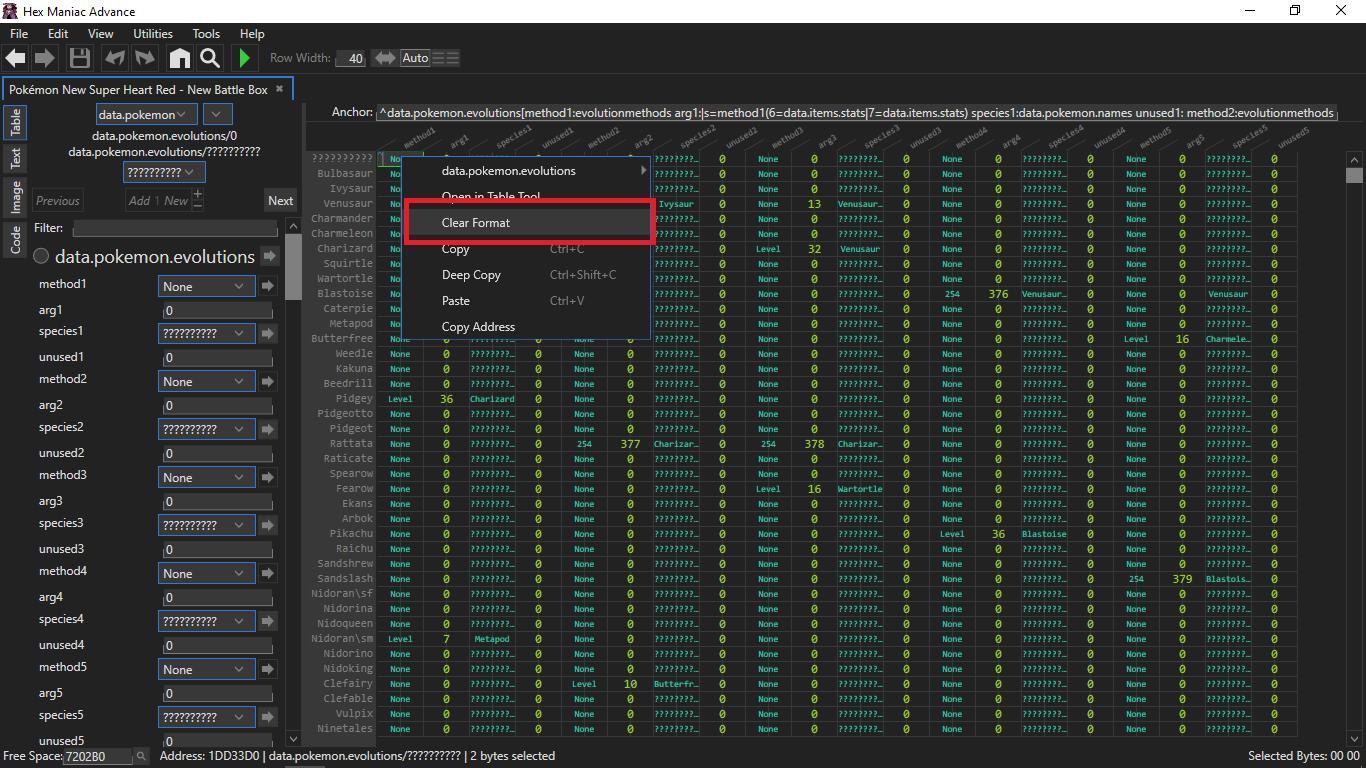This screenshot has height=768, width=1366.
Task: Click the search icon next to Free Space
Action: pos(141,756)
